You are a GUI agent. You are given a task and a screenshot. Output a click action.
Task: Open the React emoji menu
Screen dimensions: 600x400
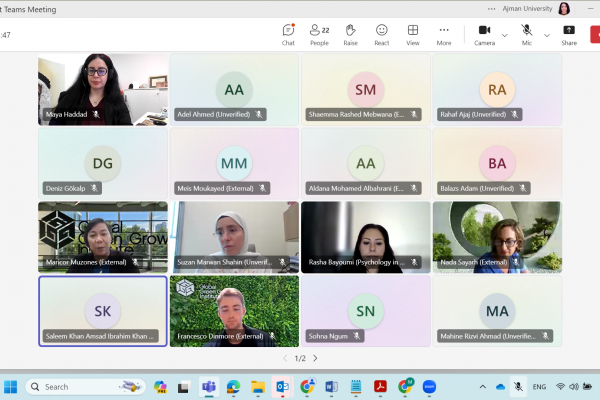coord(381,34)
